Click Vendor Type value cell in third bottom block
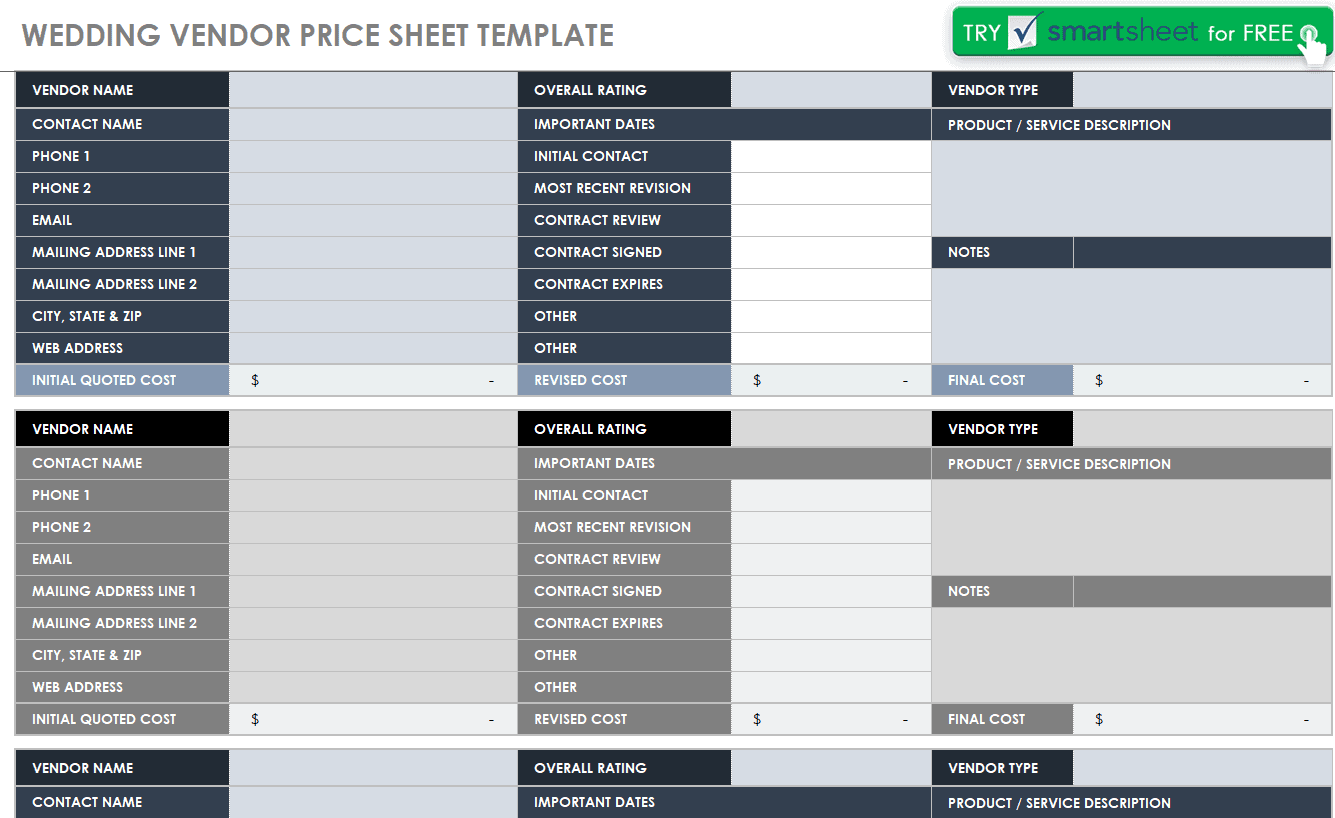Image resolution: width=1335 pixels, height=818 pixels. [x=1202, y=768]
